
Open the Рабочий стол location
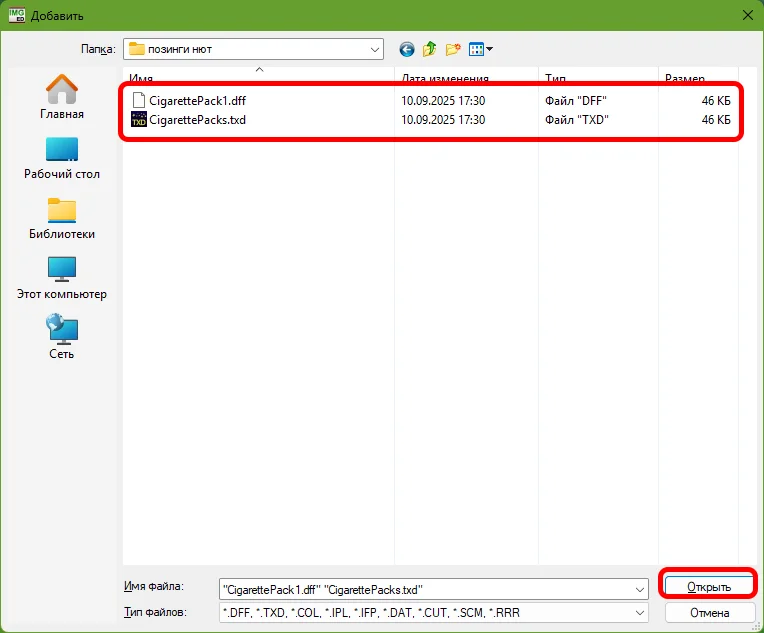pos(62,158)
